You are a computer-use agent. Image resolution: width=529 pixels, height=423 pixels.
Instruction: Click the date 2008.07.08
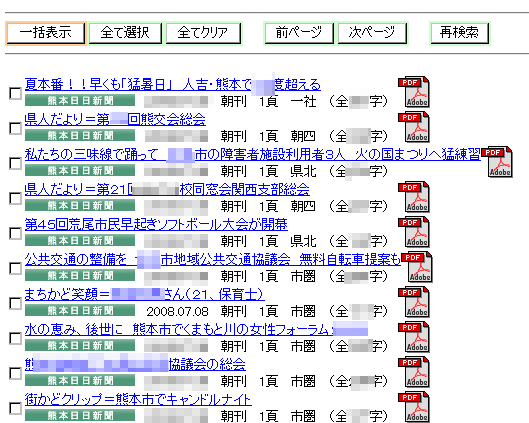177,311
